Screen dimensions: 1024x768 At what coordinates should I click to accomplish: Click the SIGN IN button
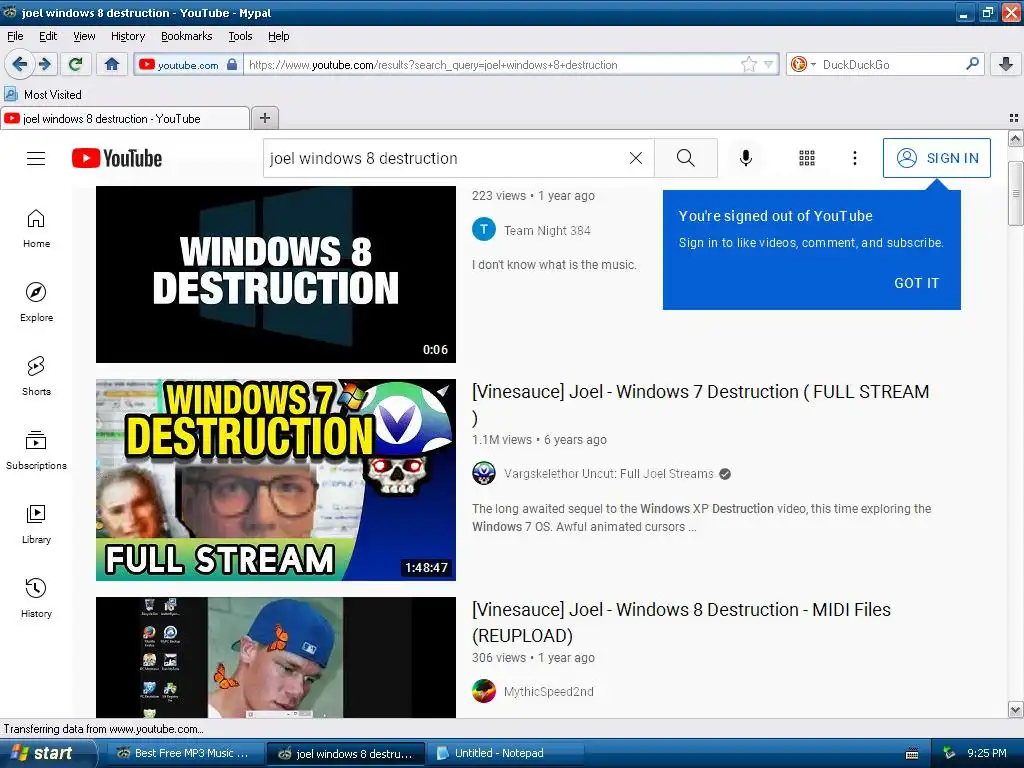pos(936,158)
